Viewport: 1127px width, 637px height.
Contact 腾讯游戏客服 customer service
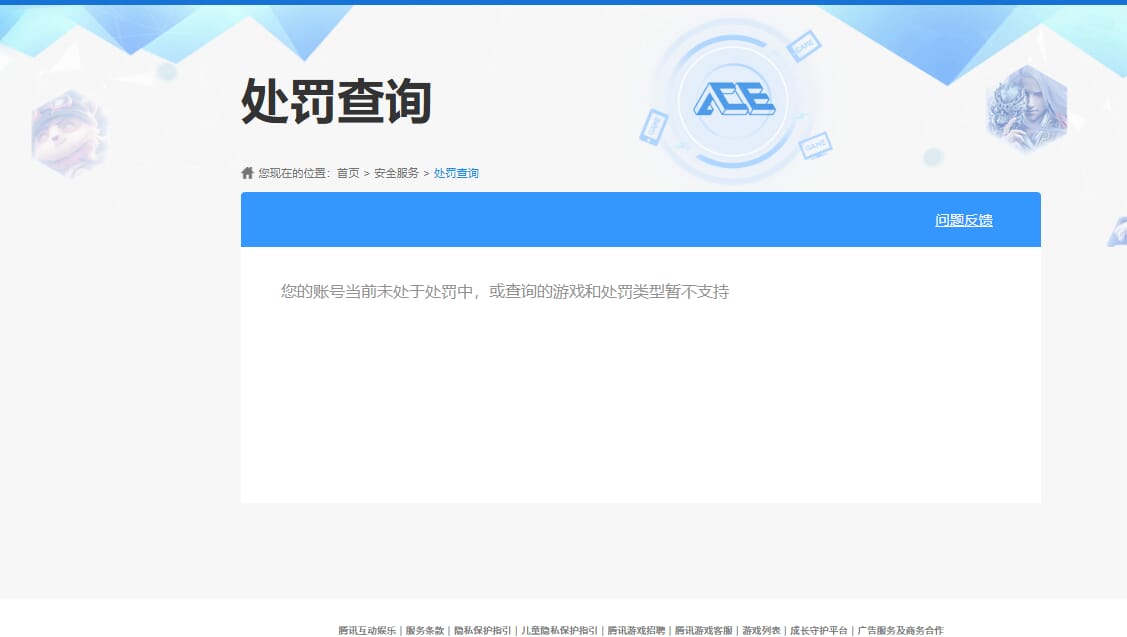[x=705, y=631]
